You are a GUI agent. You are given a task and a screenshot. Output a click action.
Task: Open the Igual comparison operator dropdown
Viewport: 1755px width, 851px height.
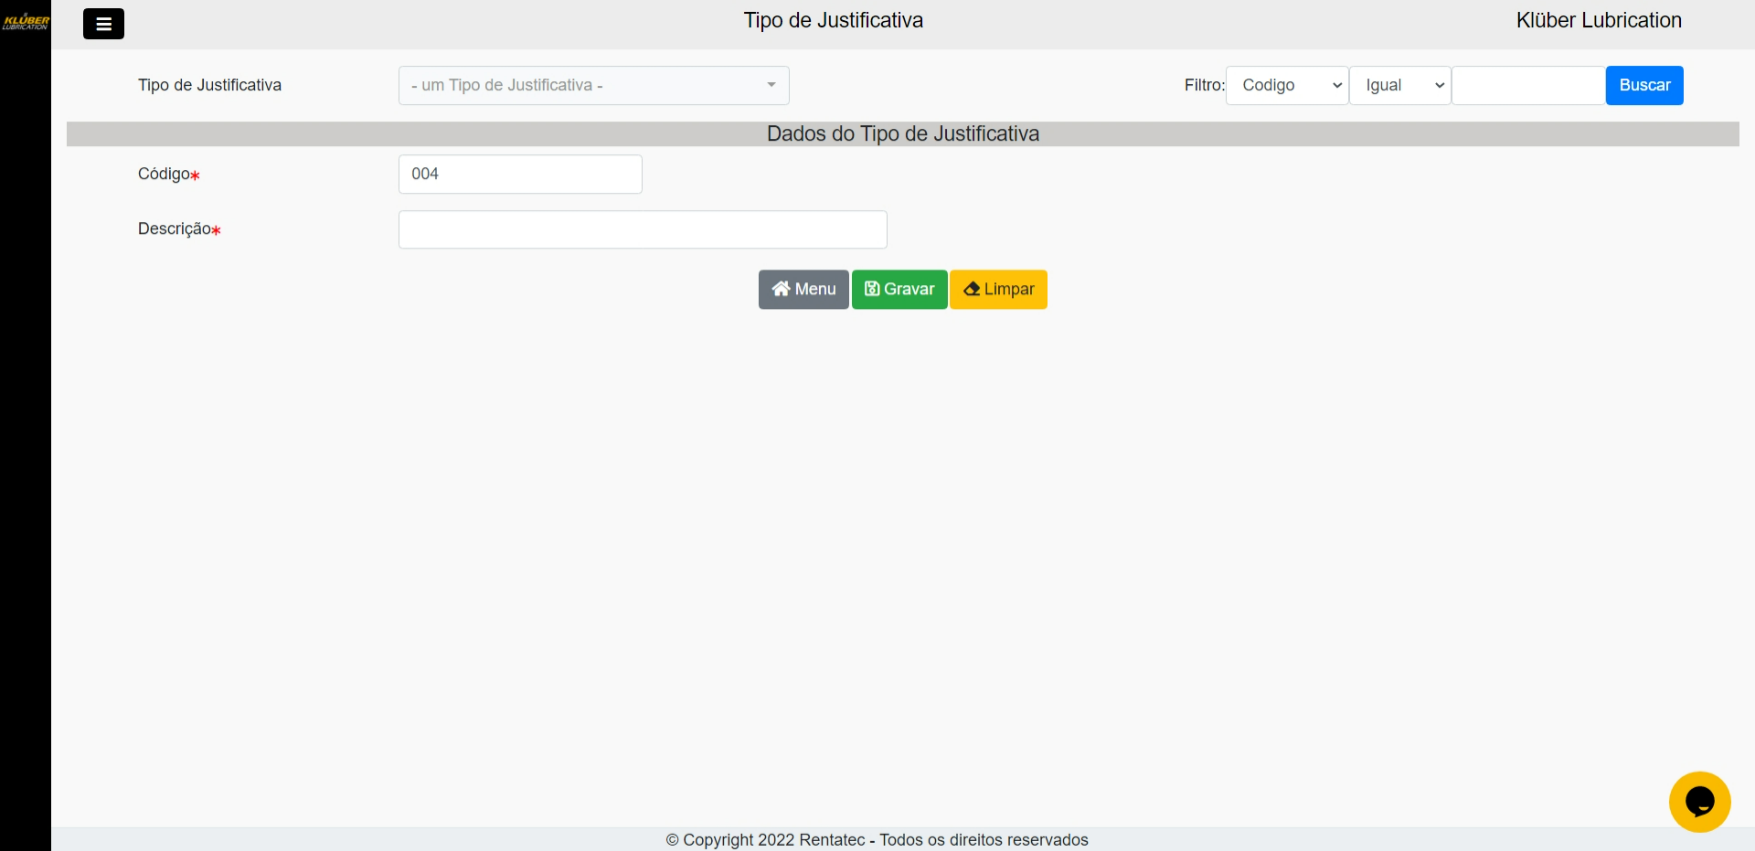click(1400, 85)
